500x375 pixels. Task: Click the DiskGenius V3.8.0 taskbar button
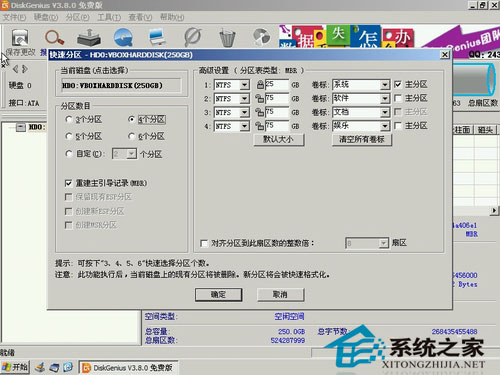tap(128, 367)
